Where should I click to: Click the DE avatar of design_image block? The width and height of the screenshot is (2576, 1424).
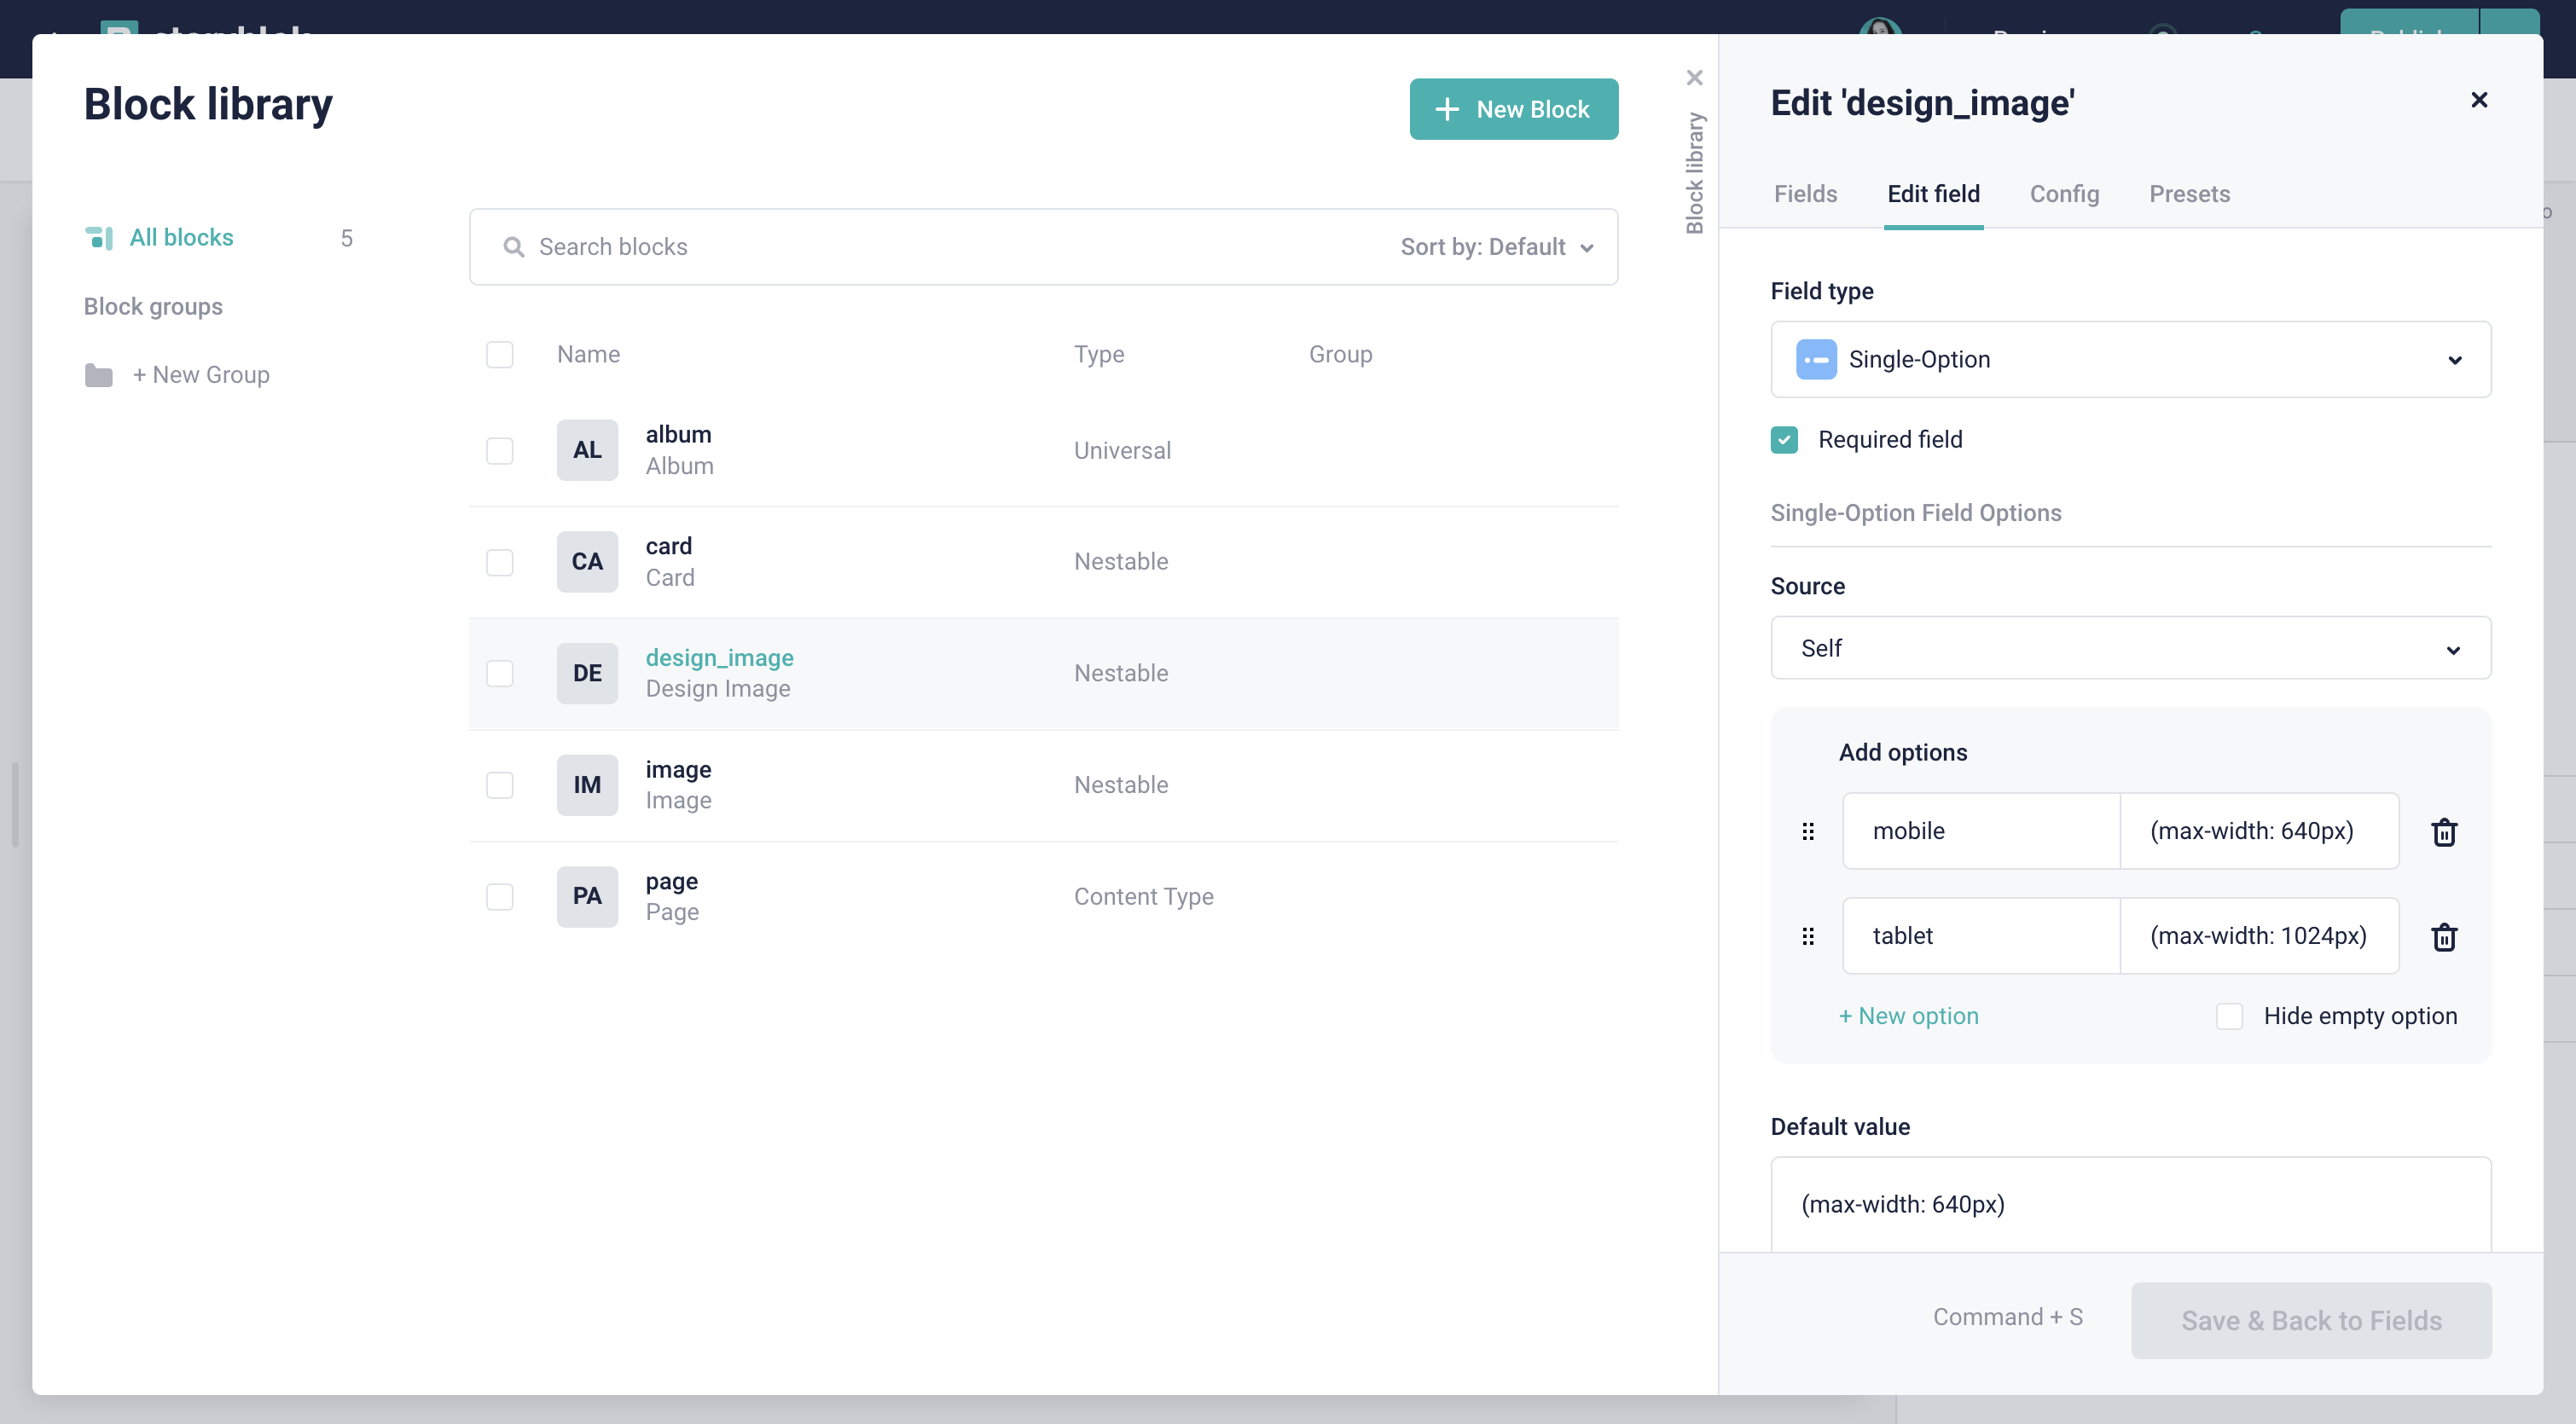pyautogui.click(x=587, y=673)
